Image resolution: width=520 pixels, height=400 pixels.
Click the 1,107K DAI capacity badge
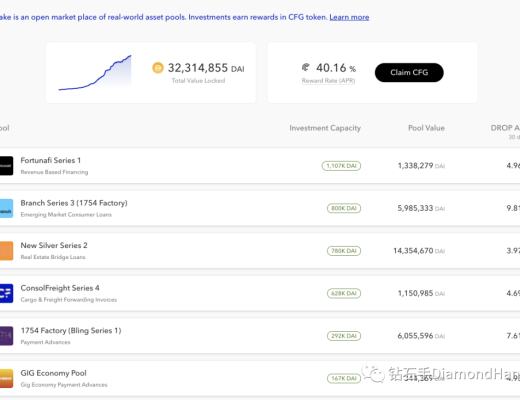[x=341, y=166]
